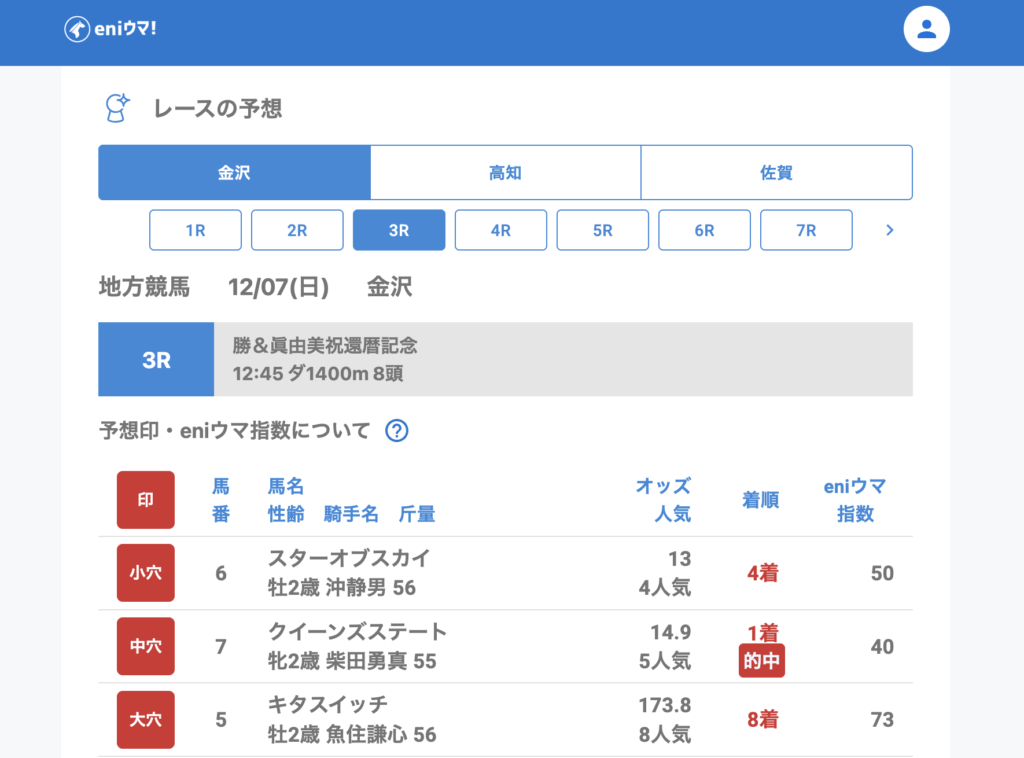Go to race 6R
Viewport: 1024px width, 758px height.
point(704,230)
